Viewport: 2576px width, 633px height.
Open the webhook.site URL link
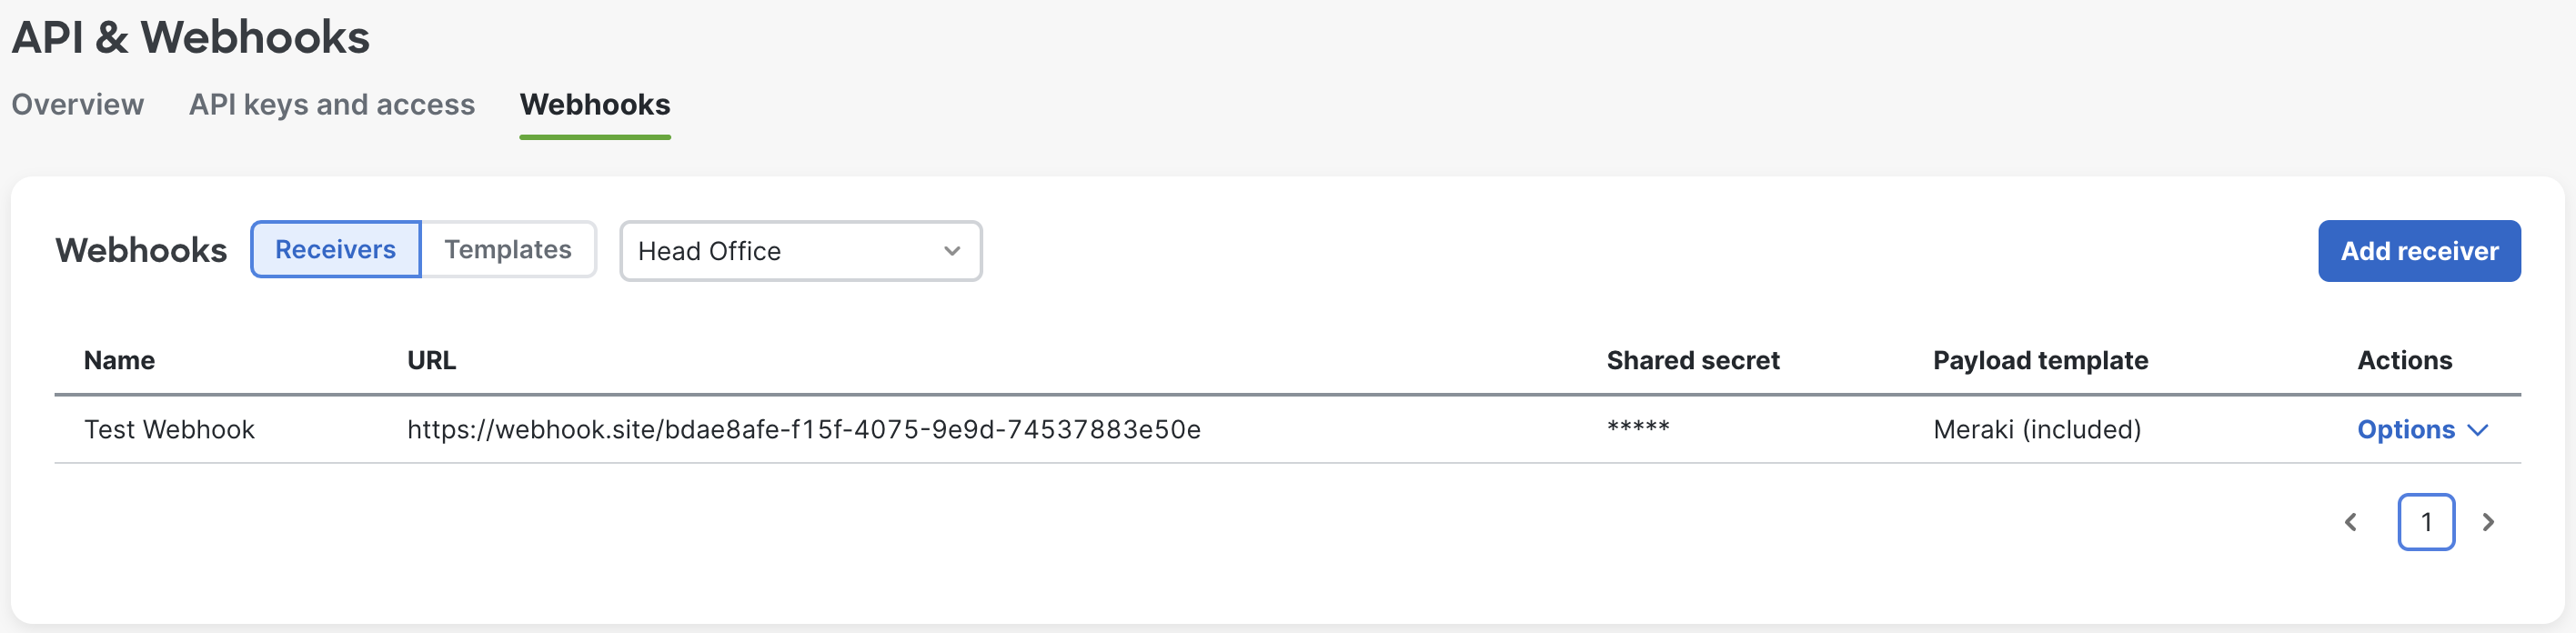point(804,429)
